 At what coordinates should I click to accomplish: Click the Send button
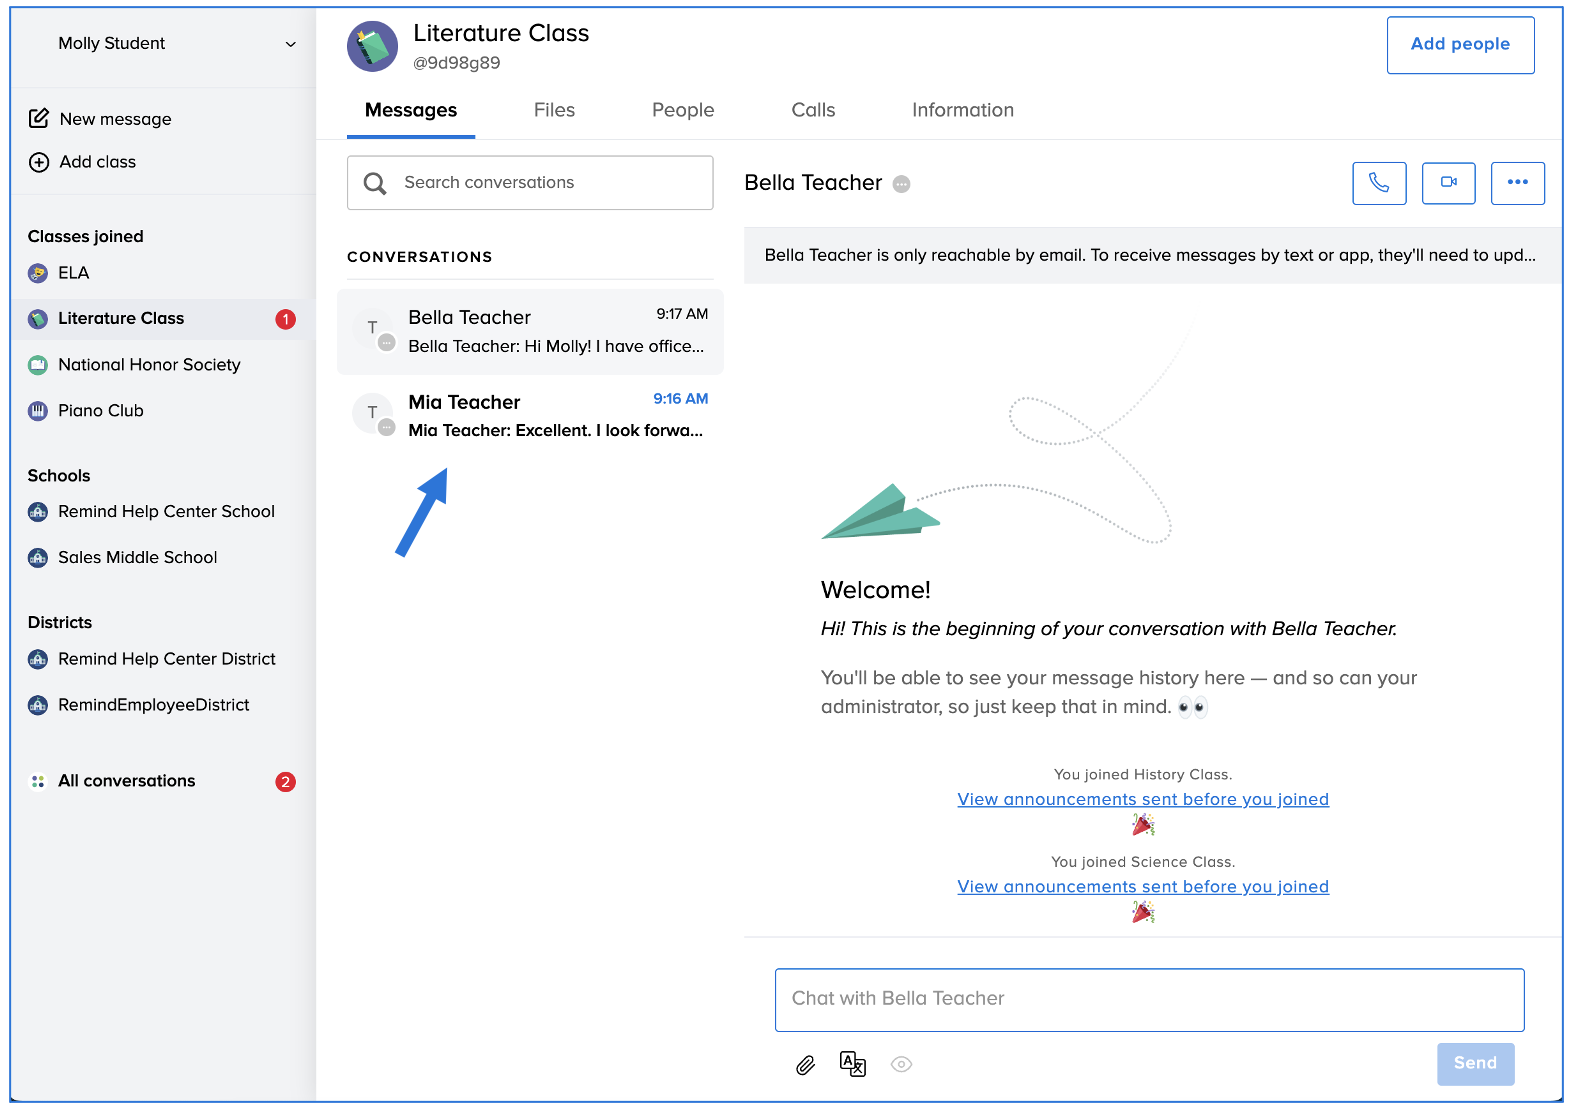point(1474,1063)
